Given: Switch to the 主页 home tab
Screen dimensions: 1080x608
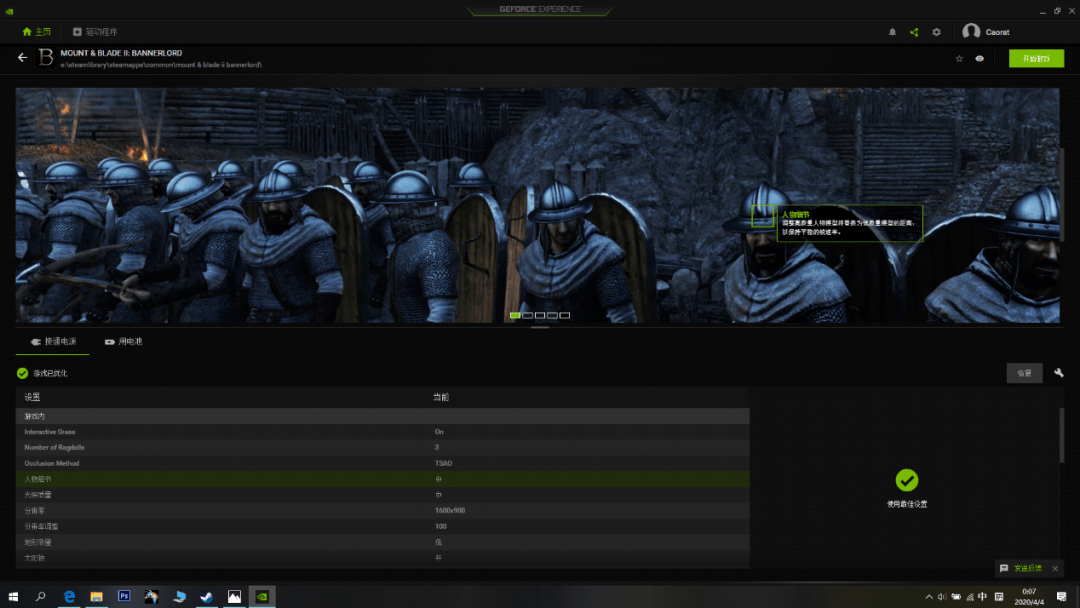Looking at the screenshot, I should [x=36, y=32].
